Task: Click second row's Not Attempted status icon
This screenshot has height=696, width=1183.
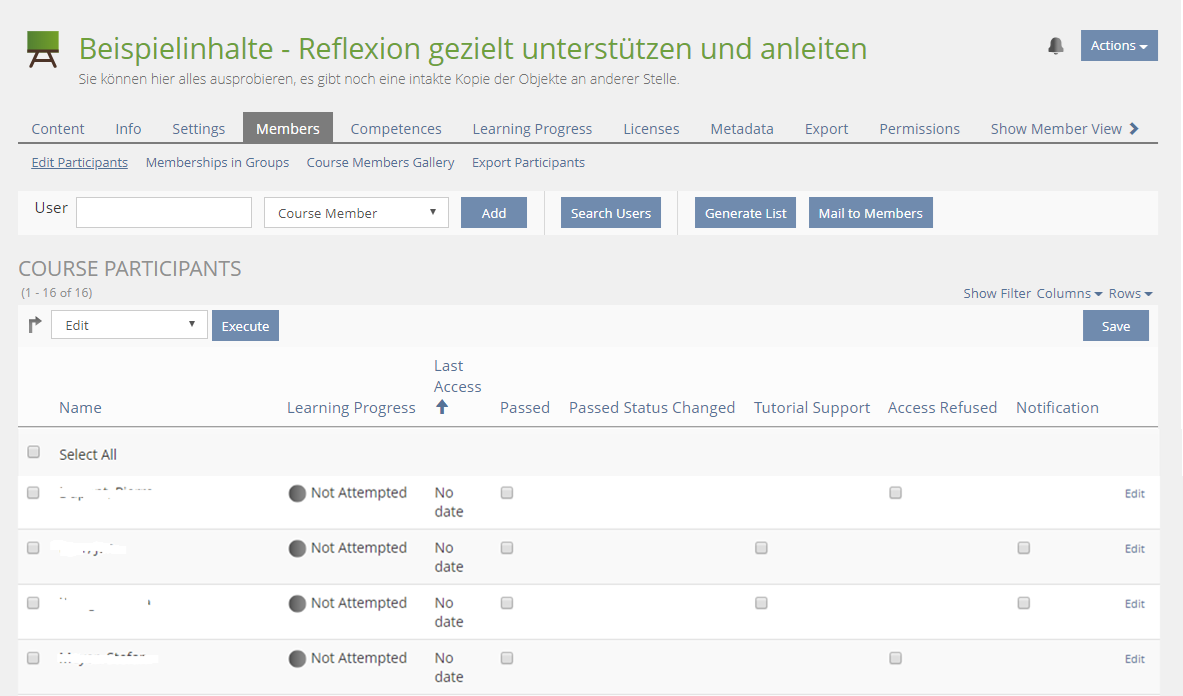Action: tap(297, 548)
